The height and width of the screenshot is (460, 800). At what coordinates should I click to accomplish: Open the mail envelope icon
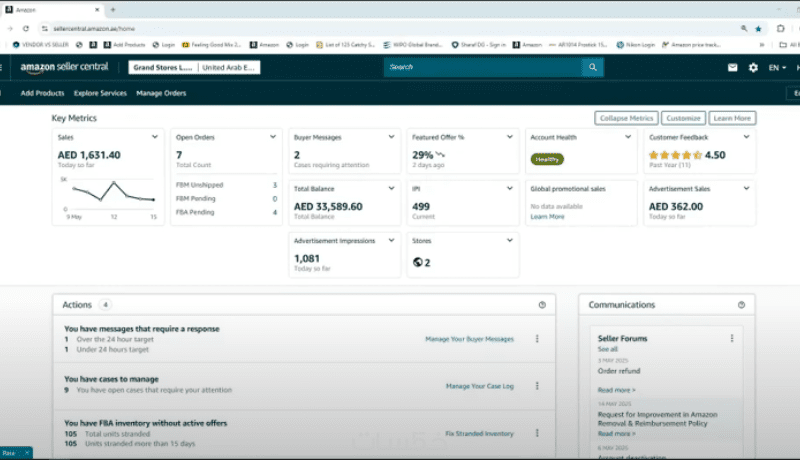732,67
